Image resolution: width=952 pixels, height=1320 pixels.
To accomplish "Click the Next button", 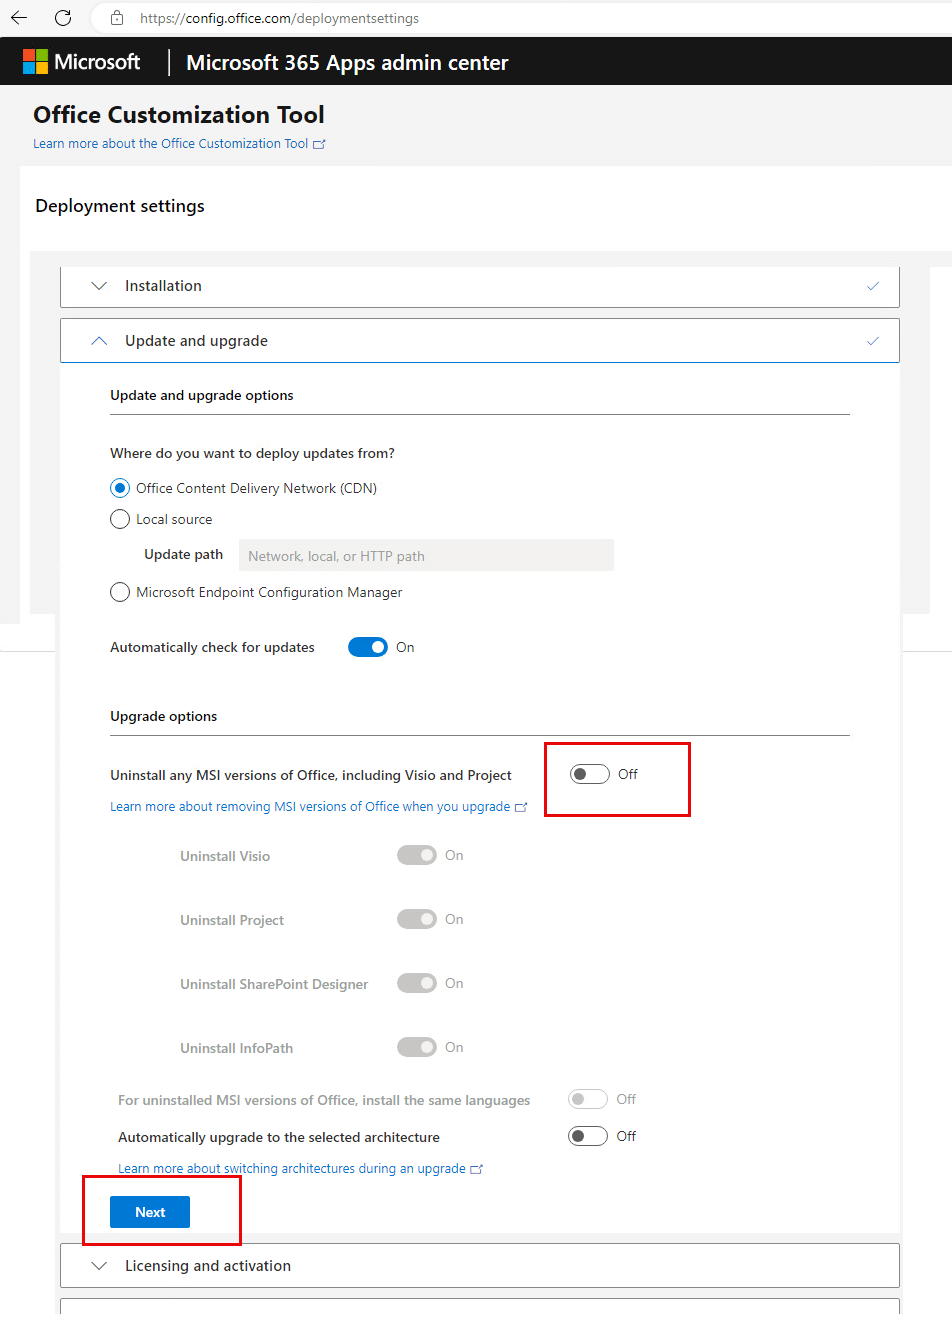I will pyautogui.click(x=149, y=1211).
